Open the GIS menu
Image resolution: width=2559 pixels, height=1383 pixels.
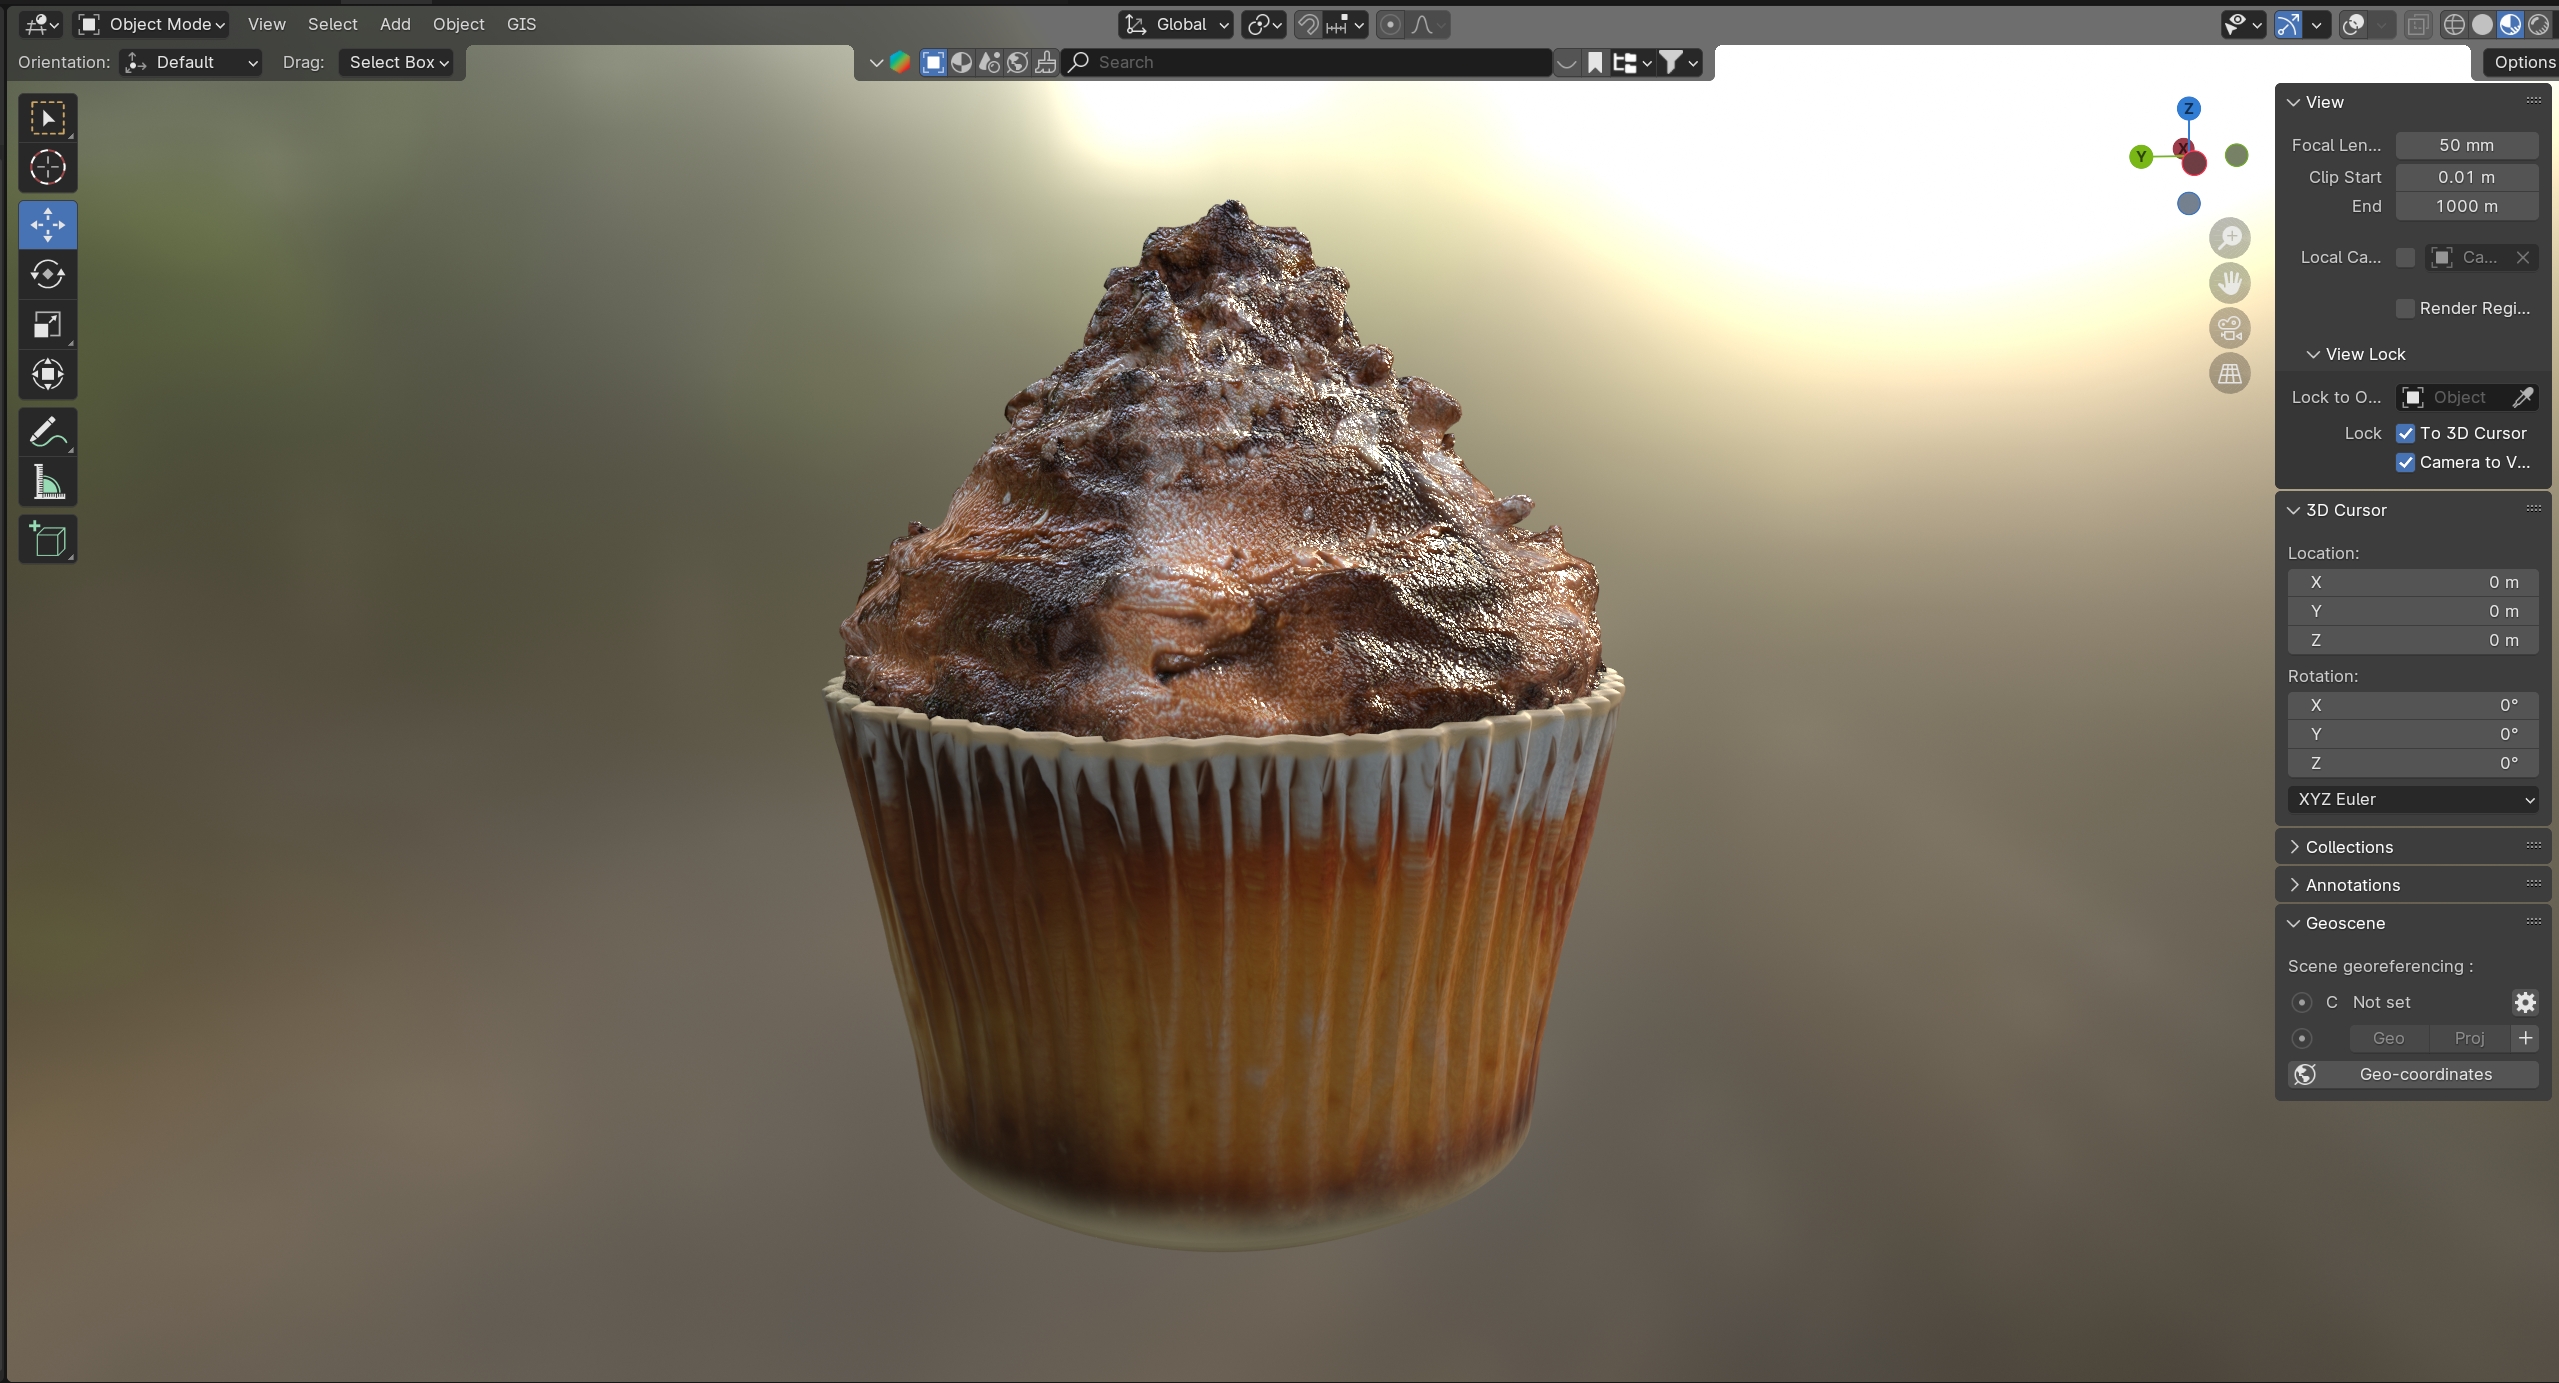point(521,24)
